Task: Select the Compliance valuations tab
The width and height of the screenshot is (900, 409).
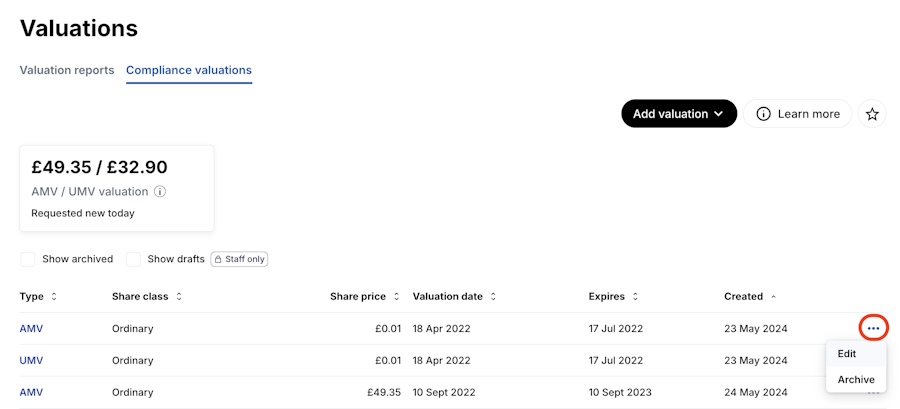Action: point(189,70)
